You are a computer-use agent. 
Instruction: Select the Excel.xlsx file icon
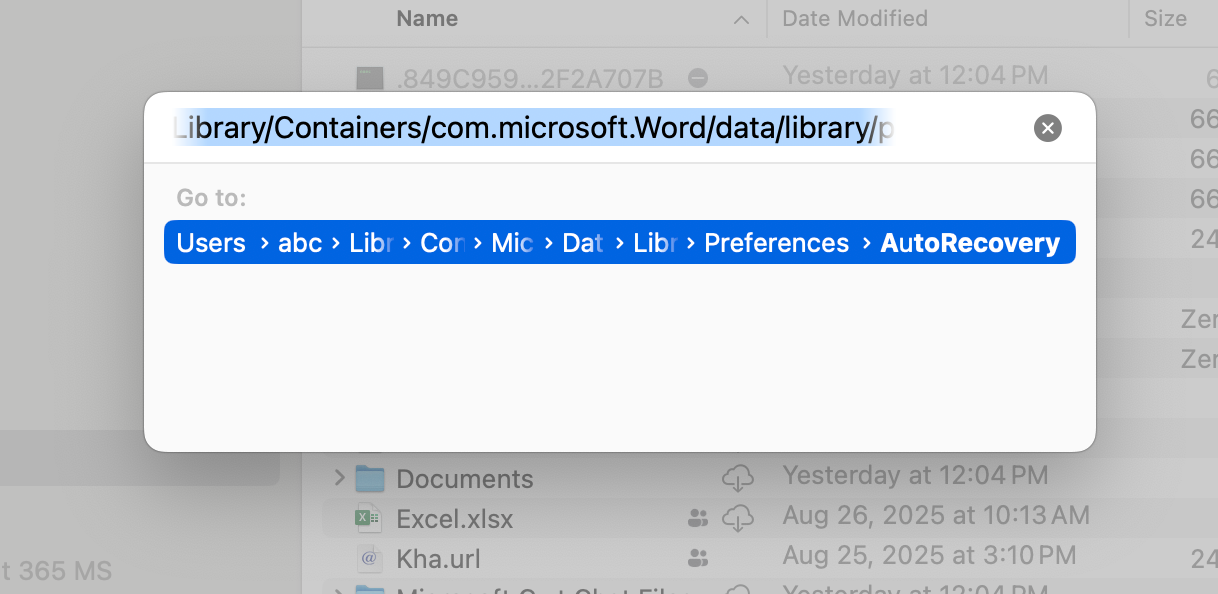[x=367, y=518]
